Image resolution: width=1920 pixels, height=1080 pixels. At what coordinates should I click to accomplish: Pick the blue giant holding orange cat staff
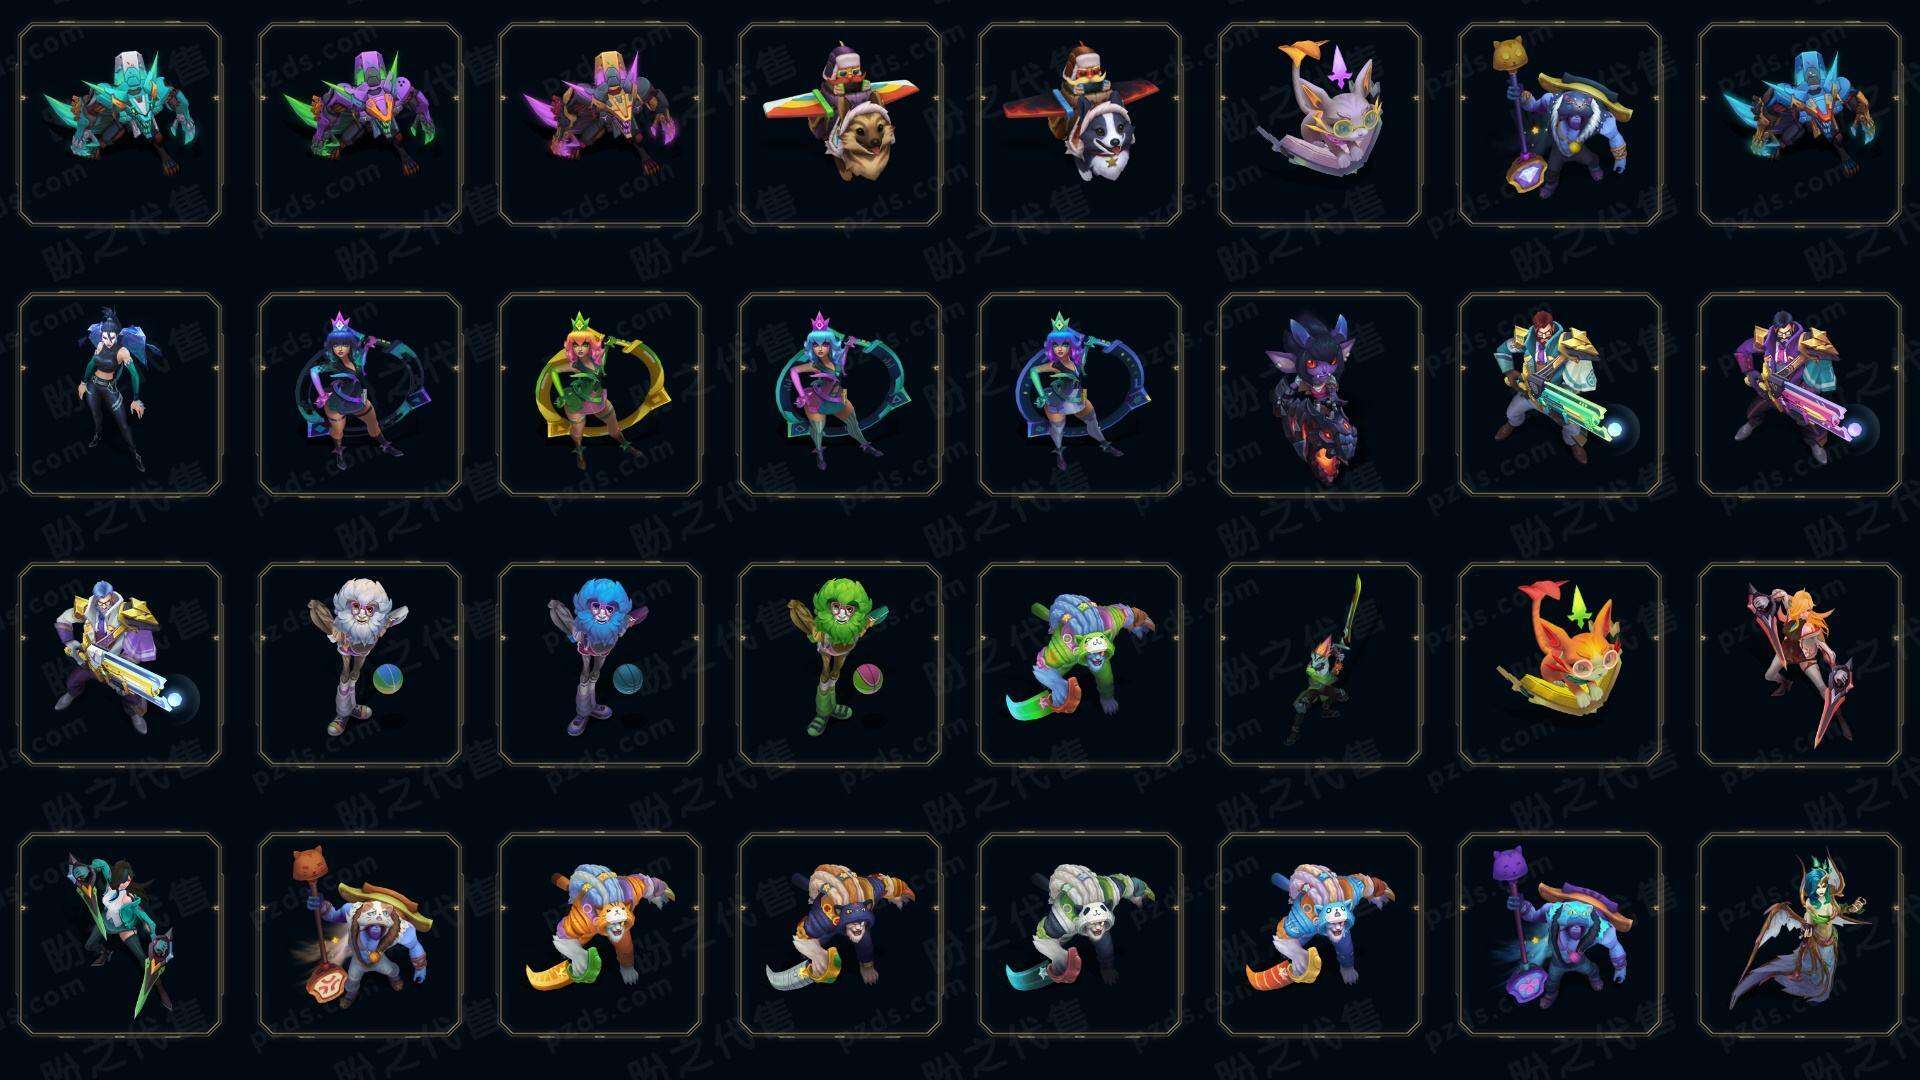point(360,935)
